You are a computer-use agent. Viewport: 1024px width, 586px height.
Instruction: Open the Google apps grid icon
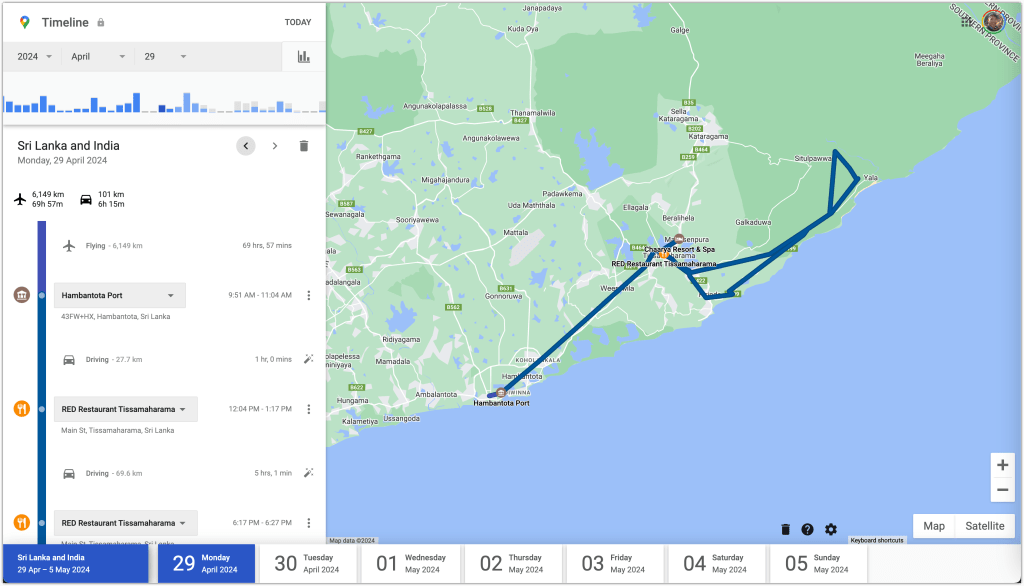[x=966, y=20]
